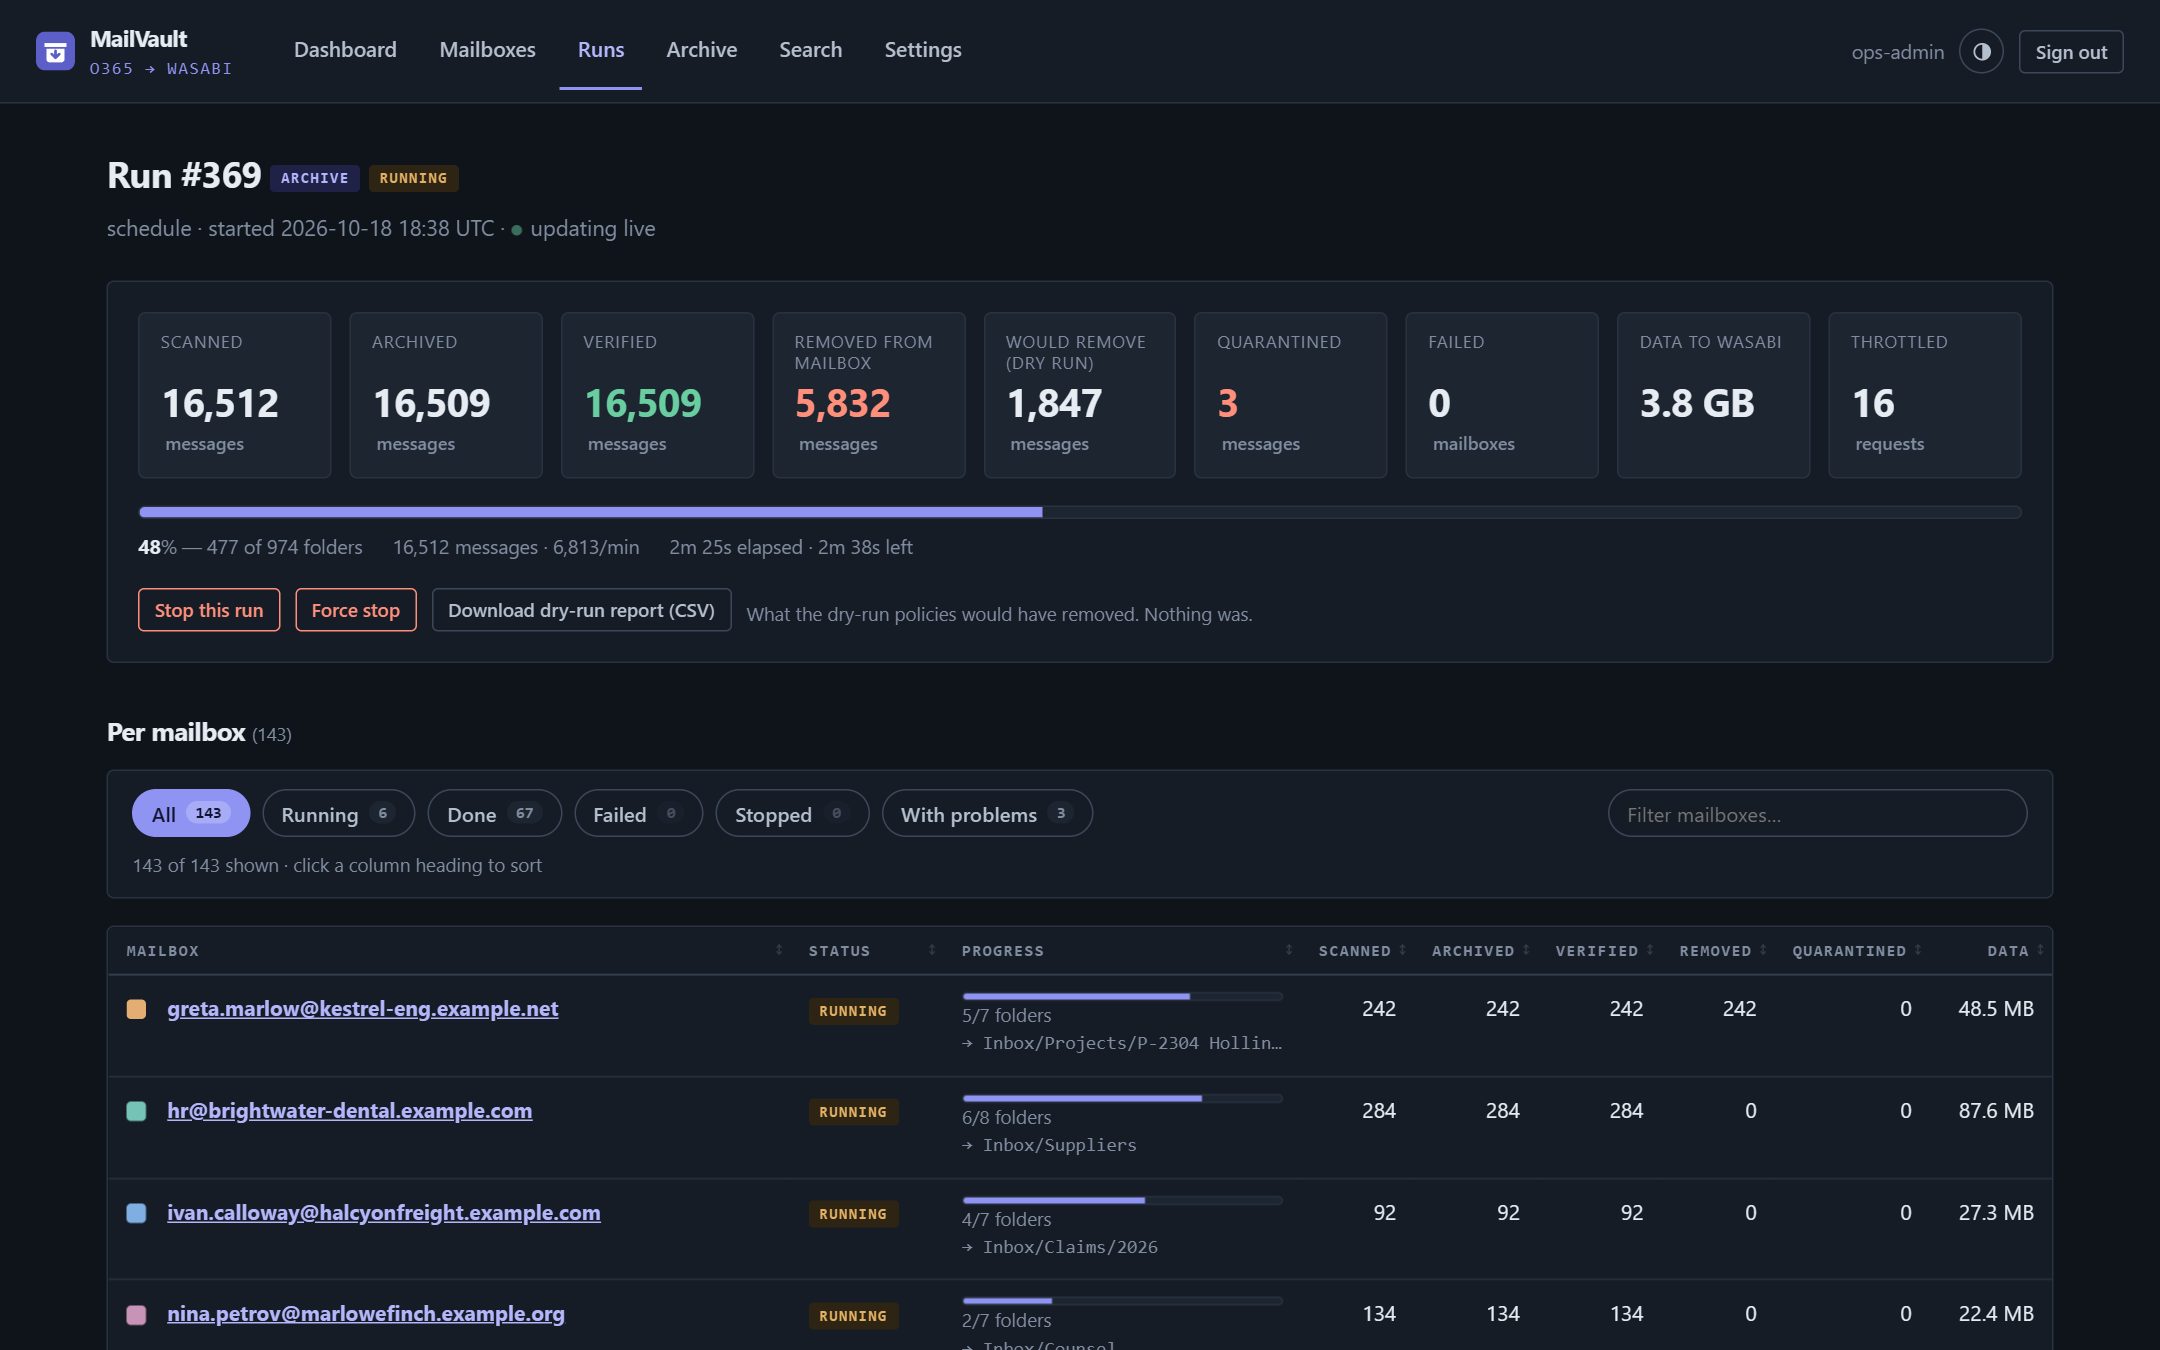2160x1350 pixels.
Task: Sign out of ops-admin account
Action: (x=2071, y=52)
